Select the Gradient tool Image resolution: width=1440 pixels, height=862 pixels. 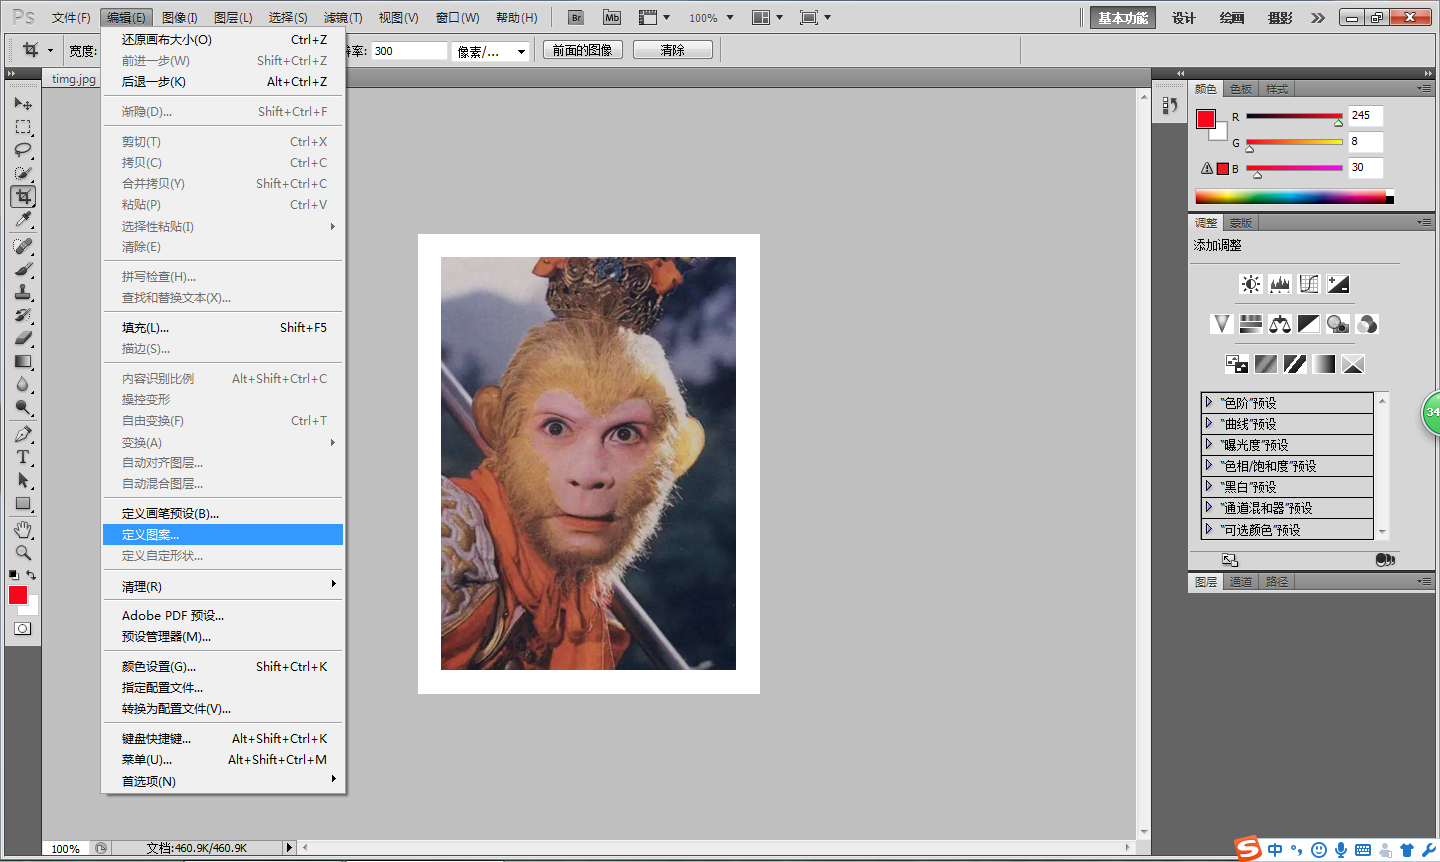(x=23, y=361)
